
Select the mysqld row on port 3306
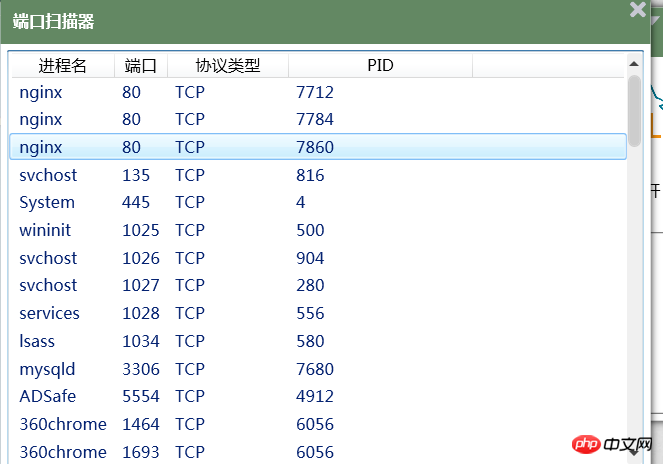click(x=318, y=369)
